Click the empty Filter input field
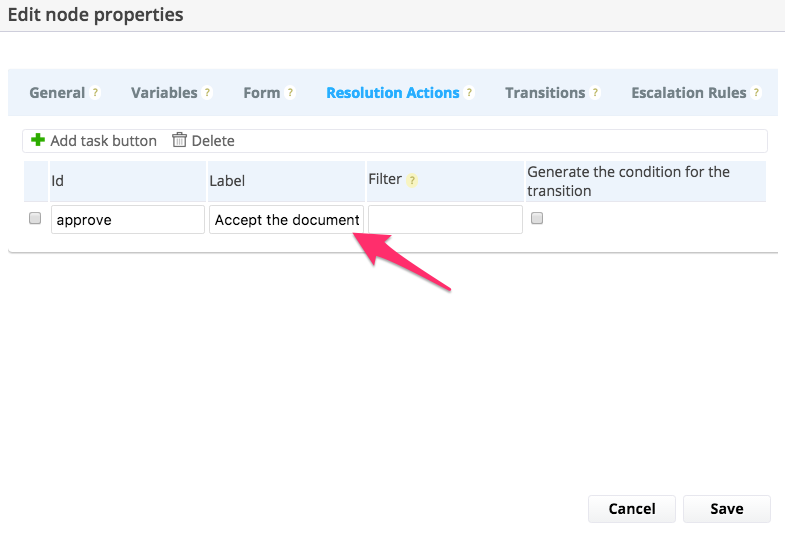Screen dimensions: 785x533 445,219
